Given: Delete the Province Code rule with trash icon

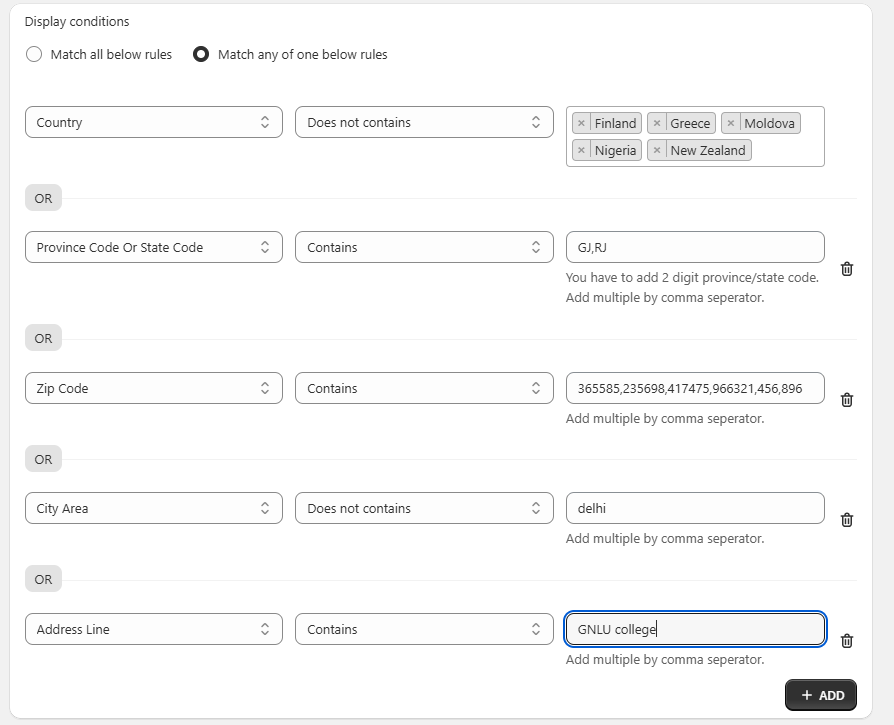Looking at the screenshot, I should 846,269.
